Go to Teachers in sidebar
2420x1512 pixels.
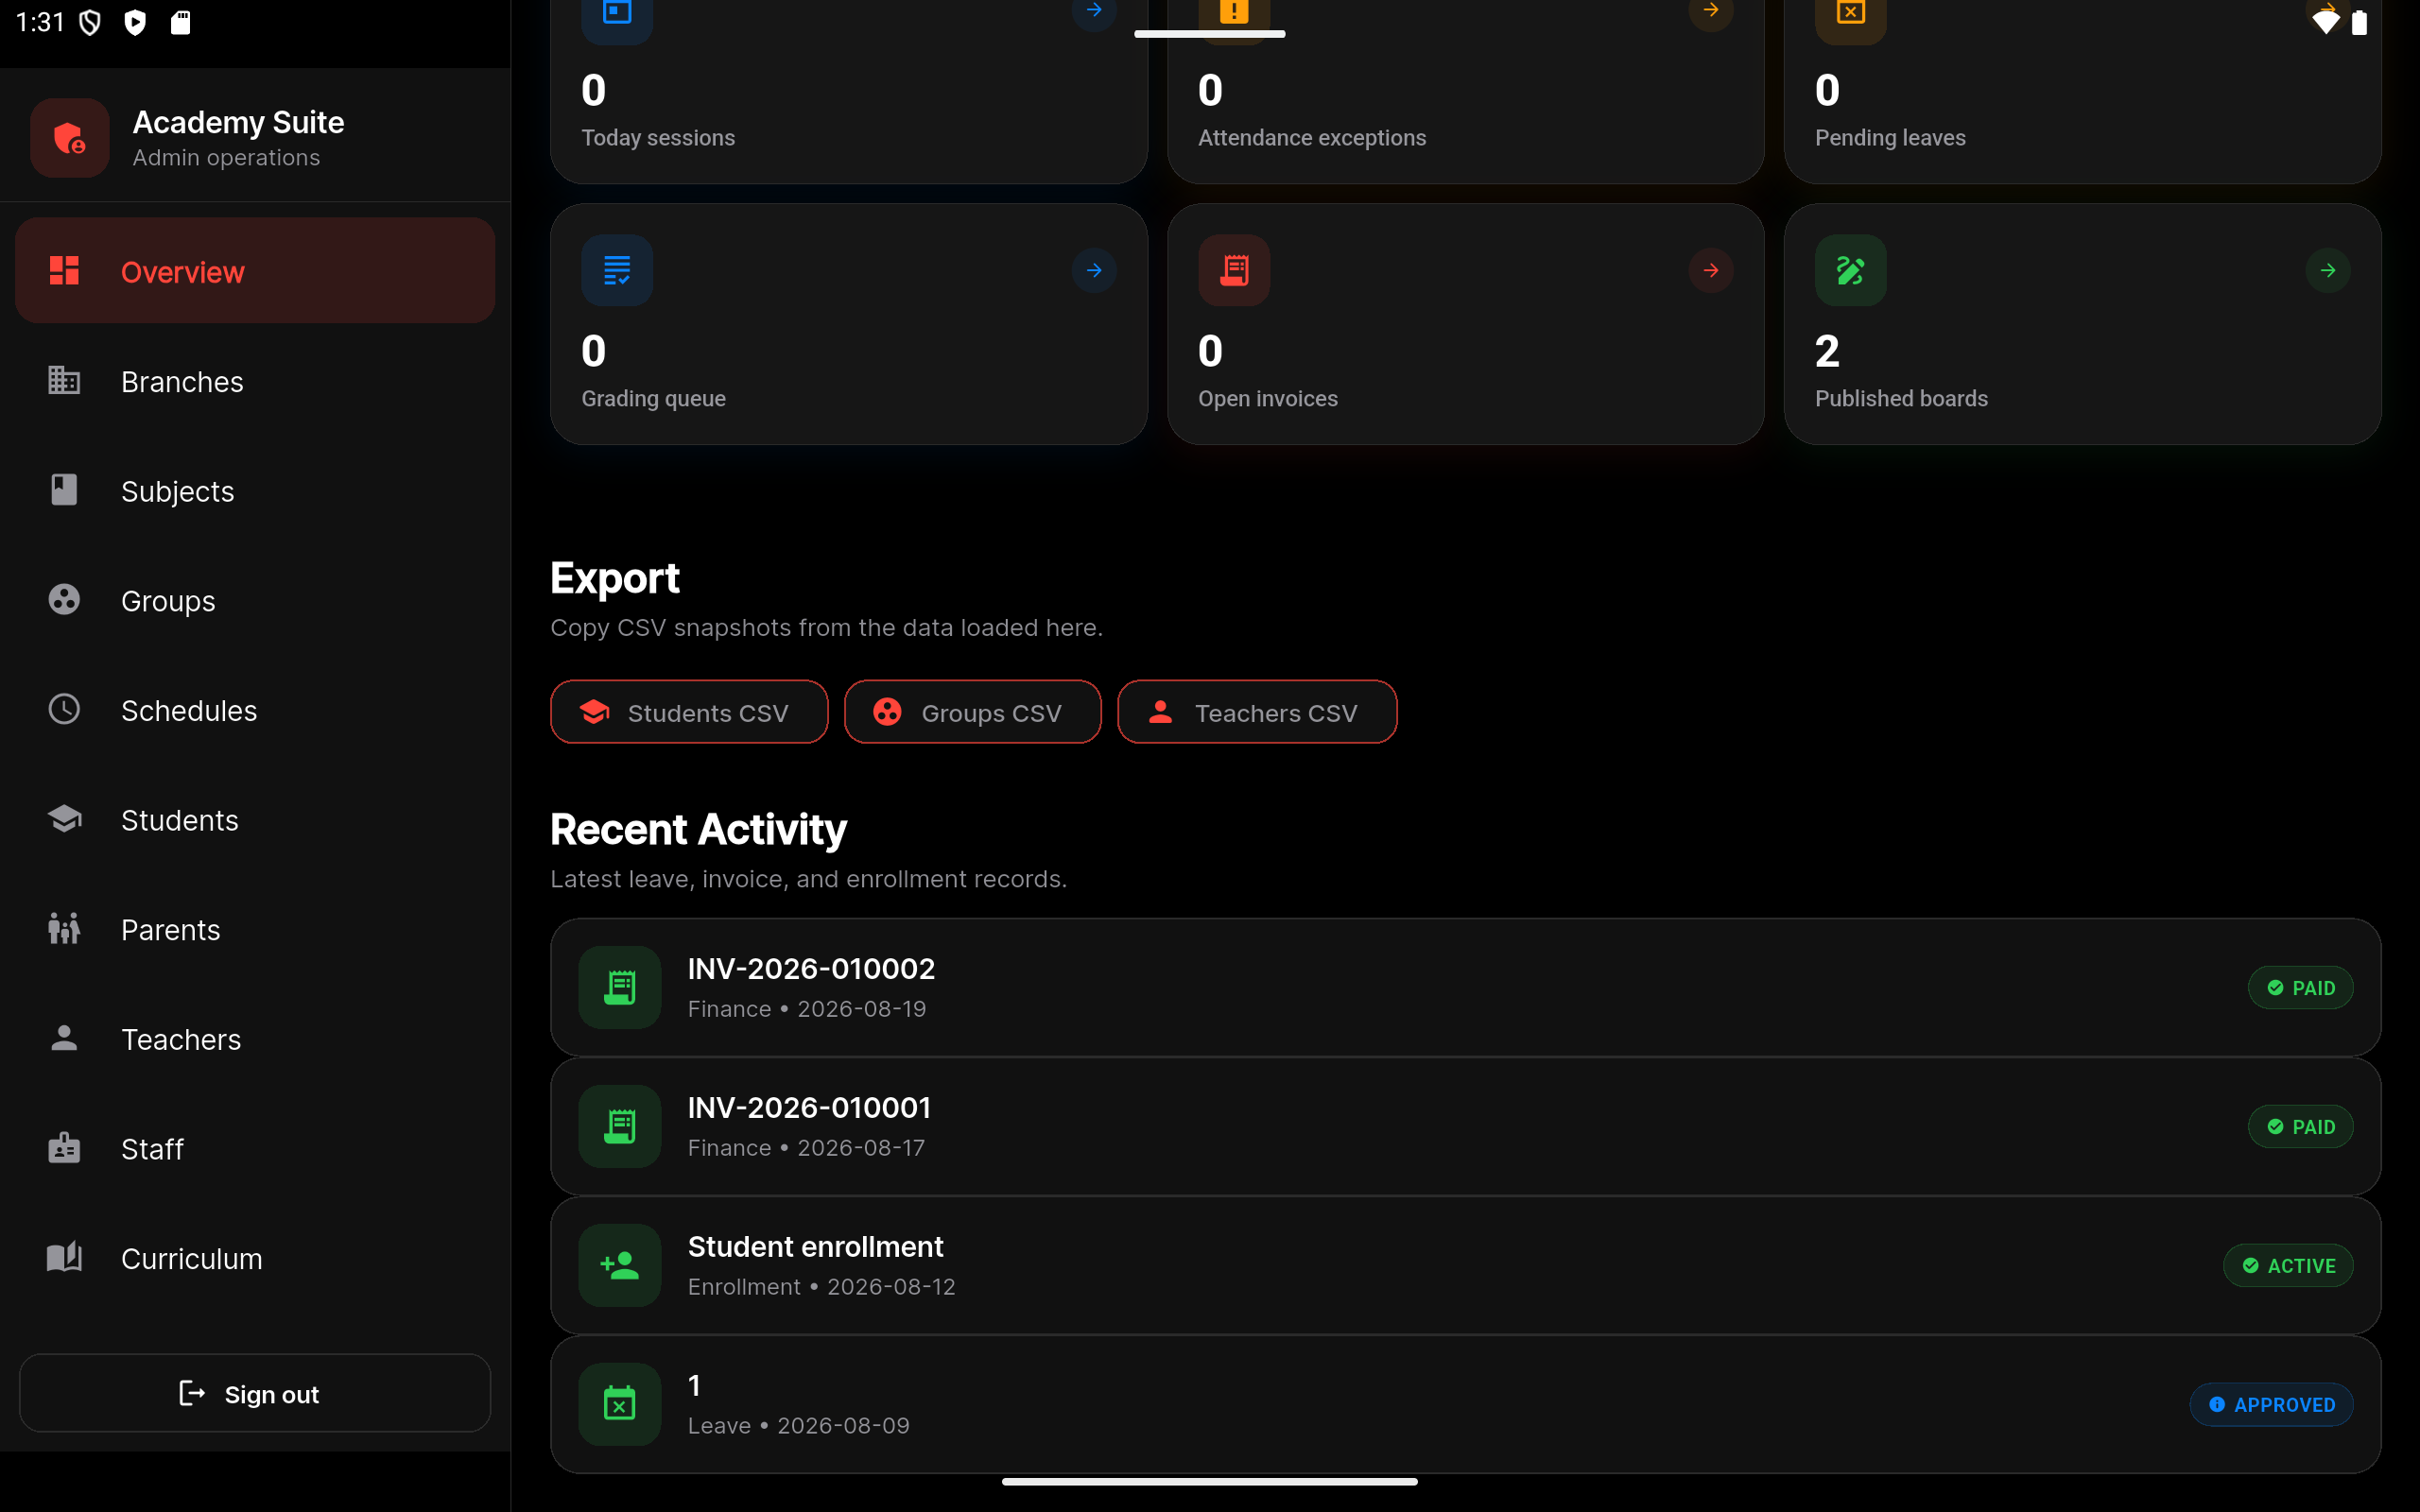click(x=255, y=1039)
